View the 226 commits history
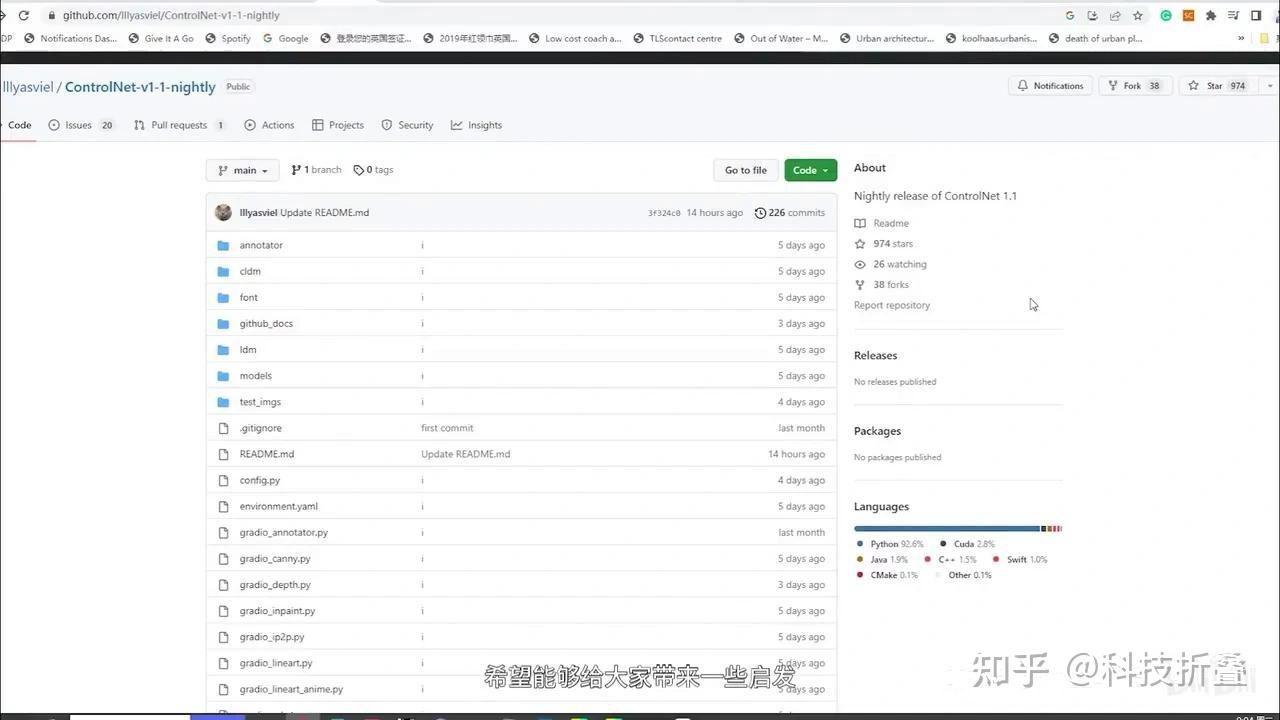The image size is (1280, 720). coord(790,213)
